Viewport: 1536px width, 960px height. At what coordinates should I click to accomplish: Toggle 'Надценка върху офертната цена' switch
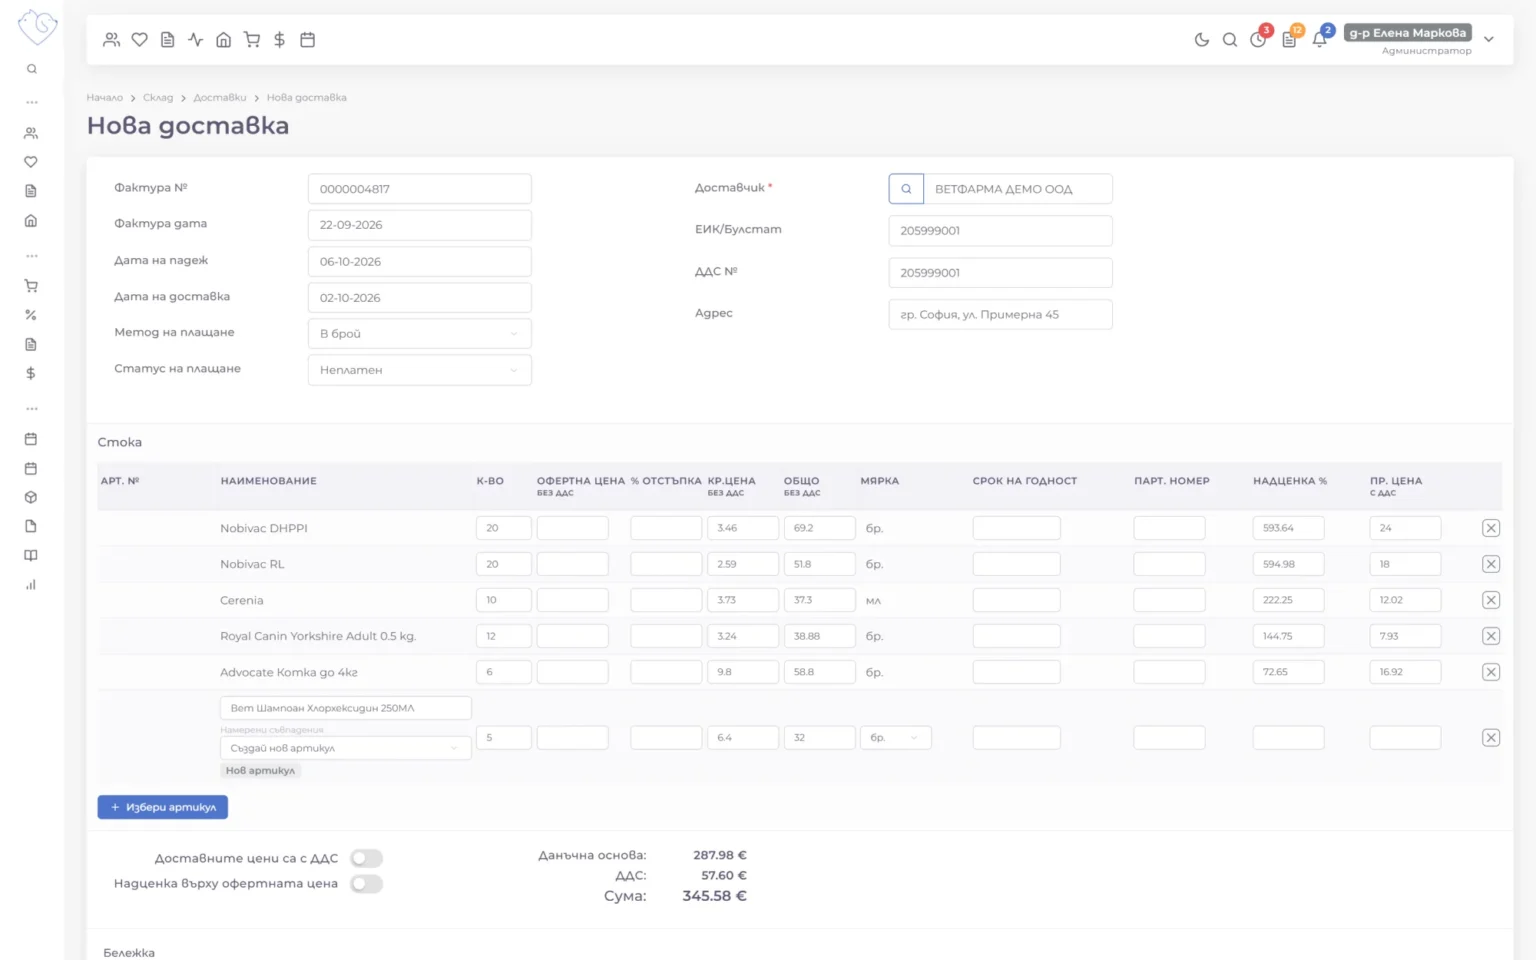click(x=366, y=884)
